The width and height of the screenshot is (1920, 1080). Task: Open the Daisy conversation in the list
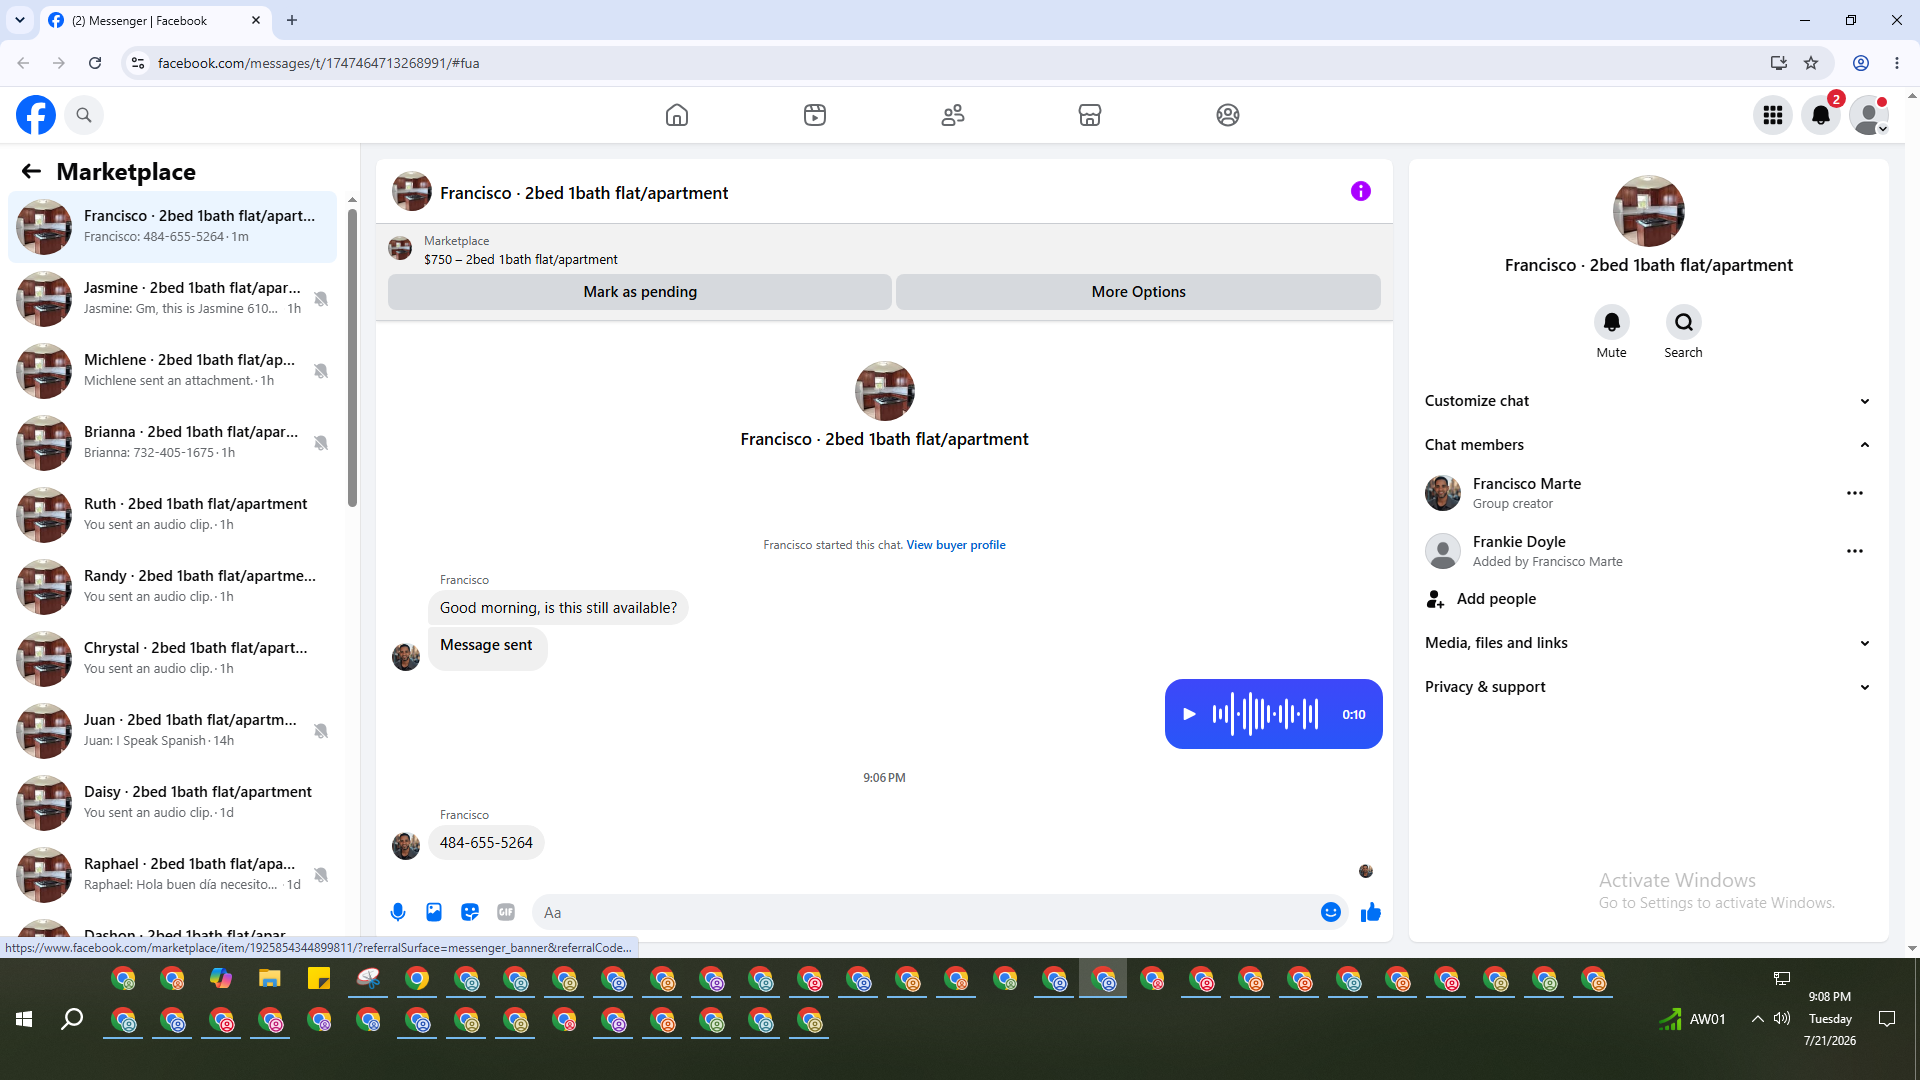[x=173, y=803]
